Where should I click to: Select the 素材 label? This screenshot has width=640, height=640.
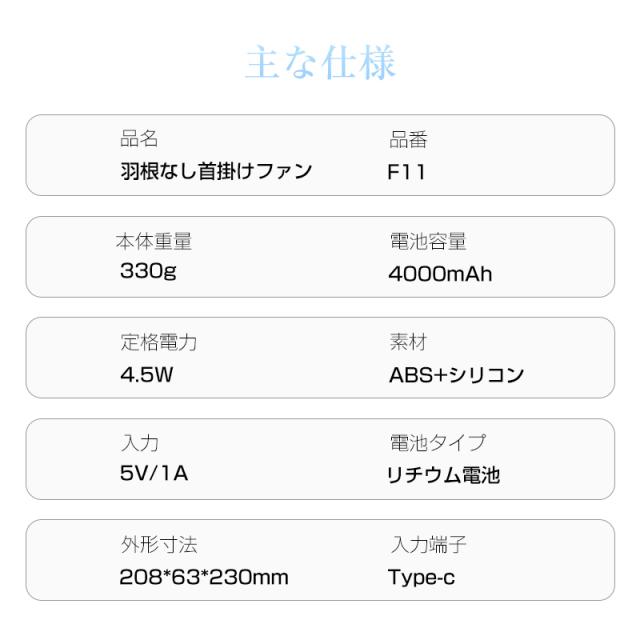tap(408, 343)
